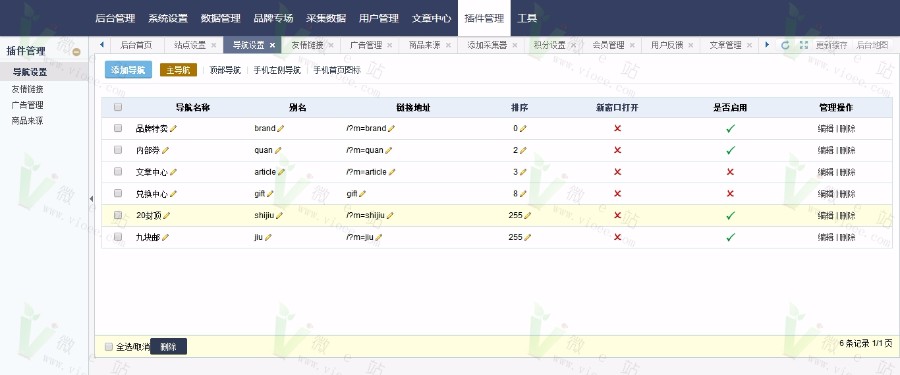Open the 用户管理 top menu
This screenshot has width=900, height=375.
tap(379, 18)
